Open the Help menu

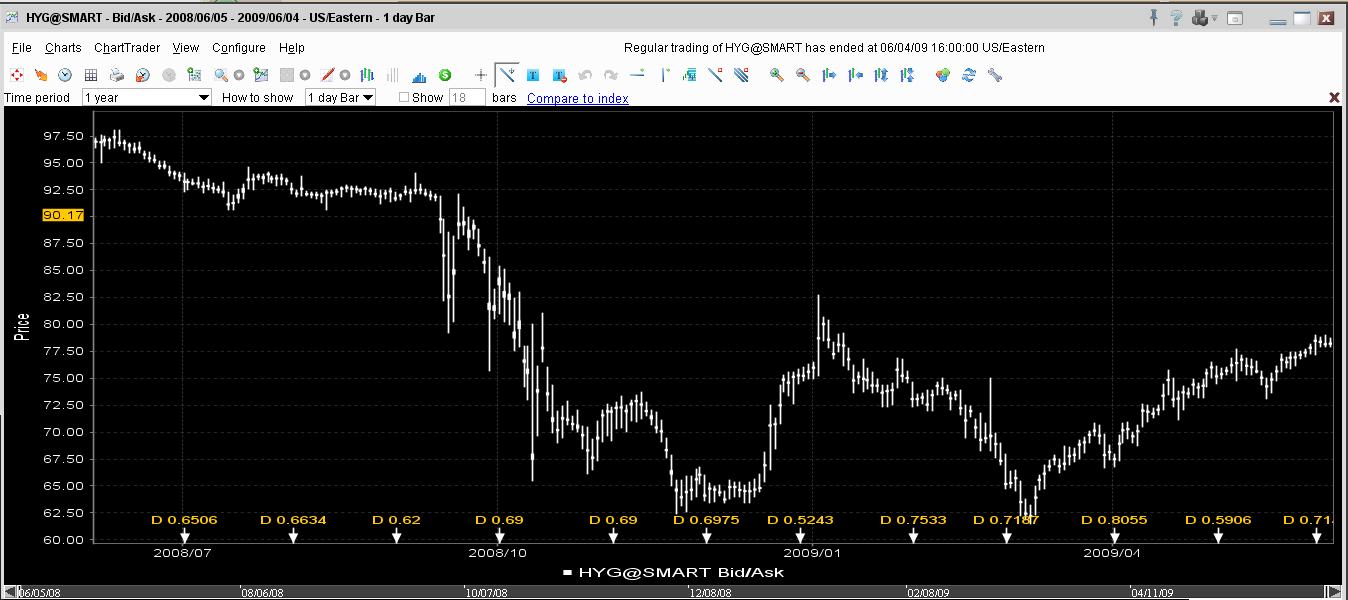coord(292,47)
